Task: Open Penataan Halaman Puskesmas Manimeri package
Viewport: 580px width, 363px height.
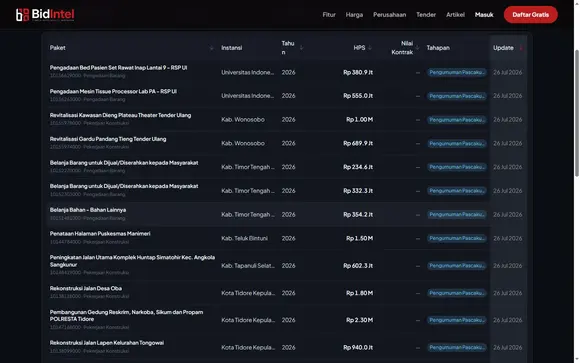Action: pos(100,233)
